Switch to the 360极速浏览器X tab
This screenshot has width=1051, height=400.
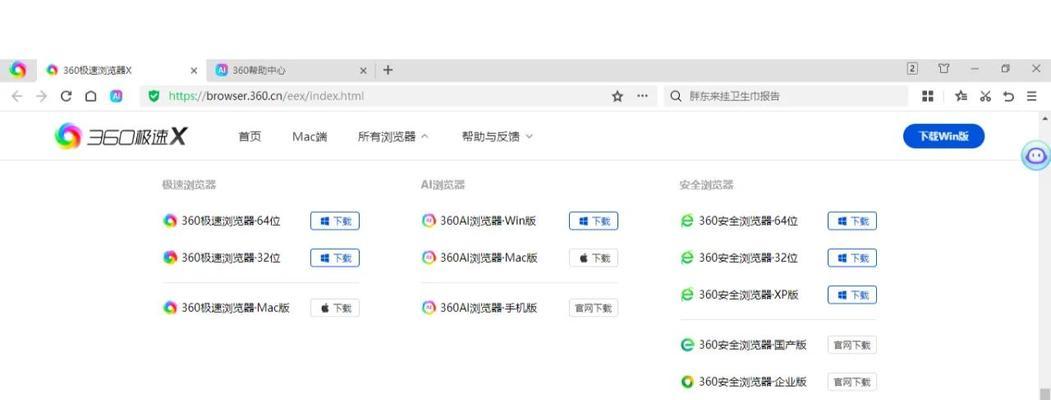pyautogui.click(x=121, y=70)
